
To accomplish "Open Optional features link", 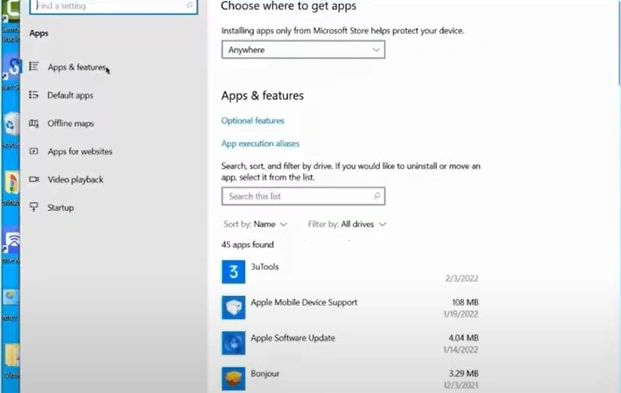I will 253,120.
